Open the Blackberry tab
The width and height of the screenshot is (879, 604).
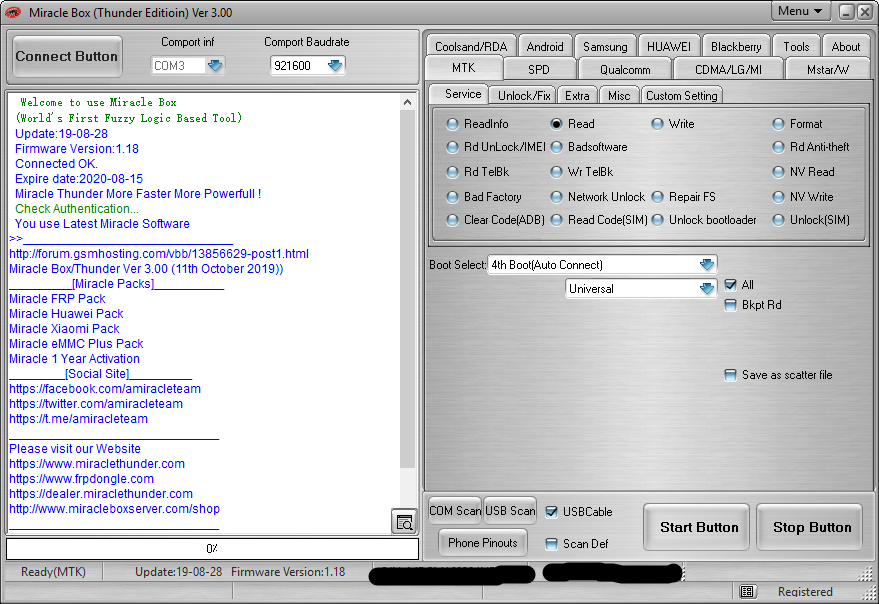736,47
